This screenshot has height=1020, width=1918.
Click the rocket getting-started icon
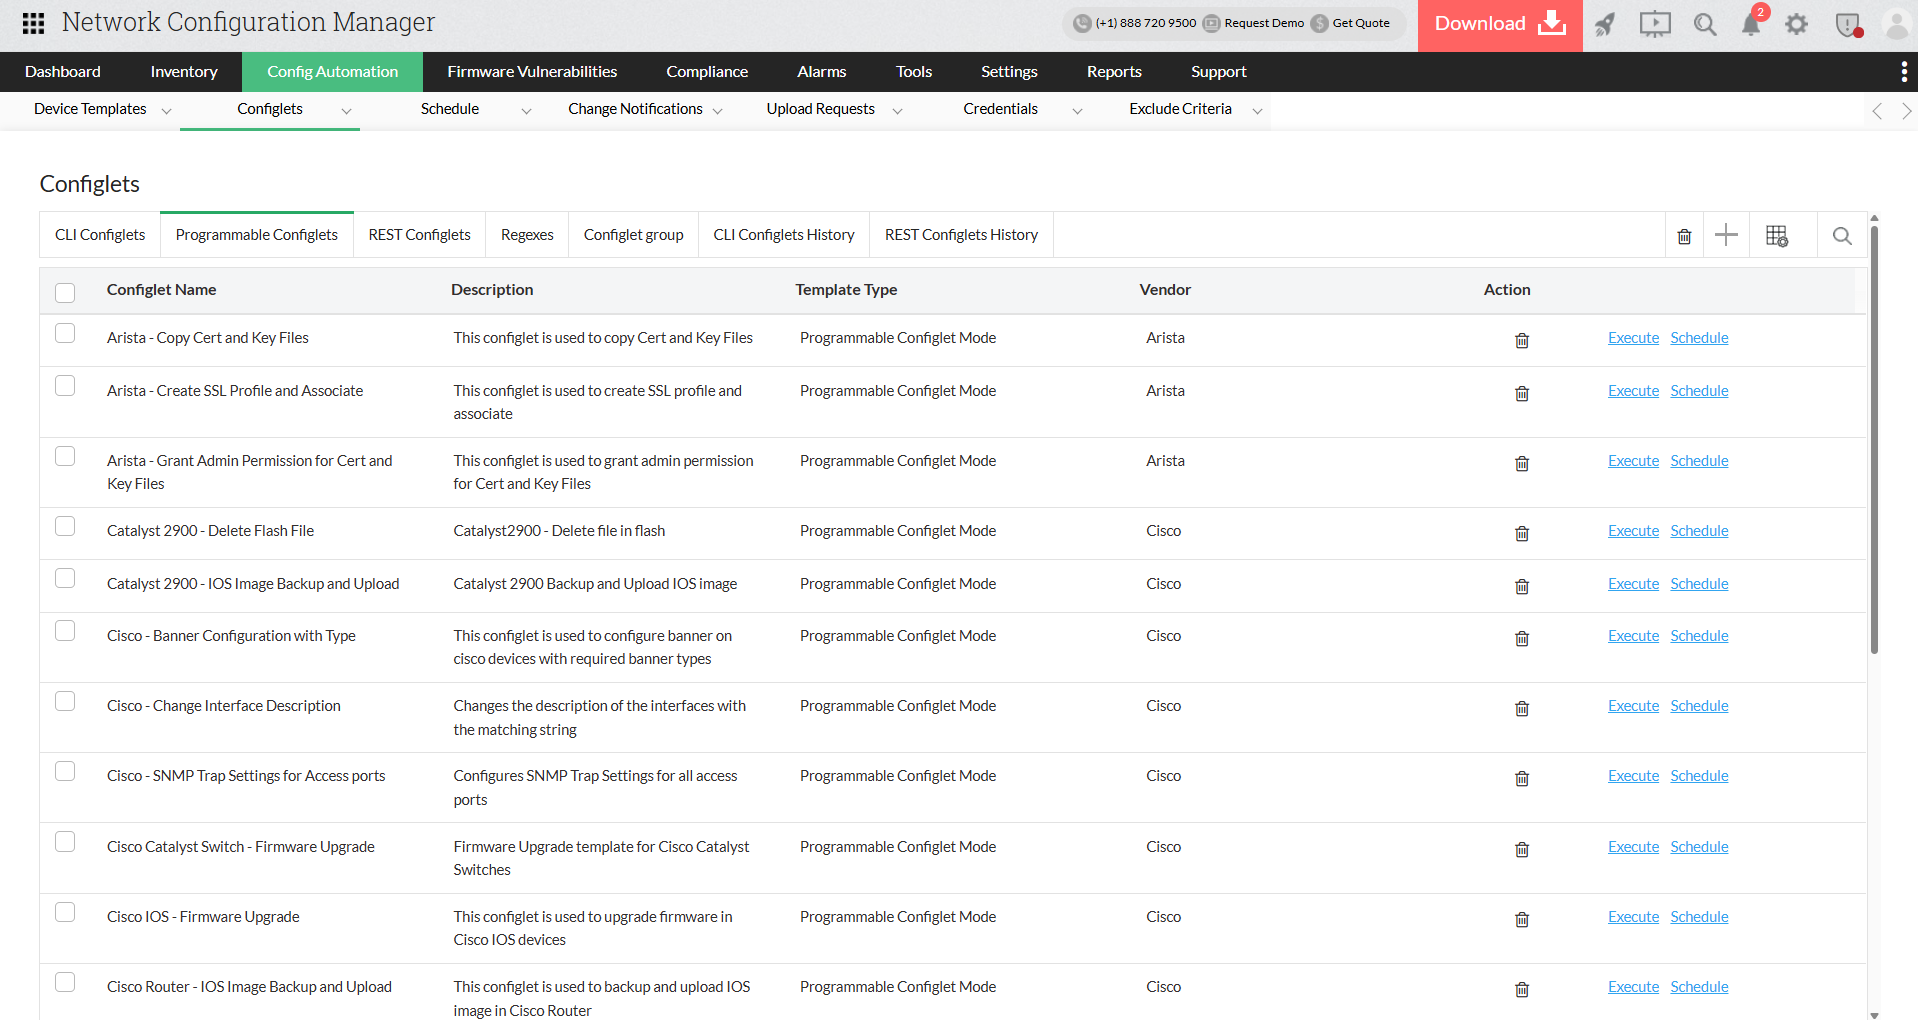tap(1604, 24)
